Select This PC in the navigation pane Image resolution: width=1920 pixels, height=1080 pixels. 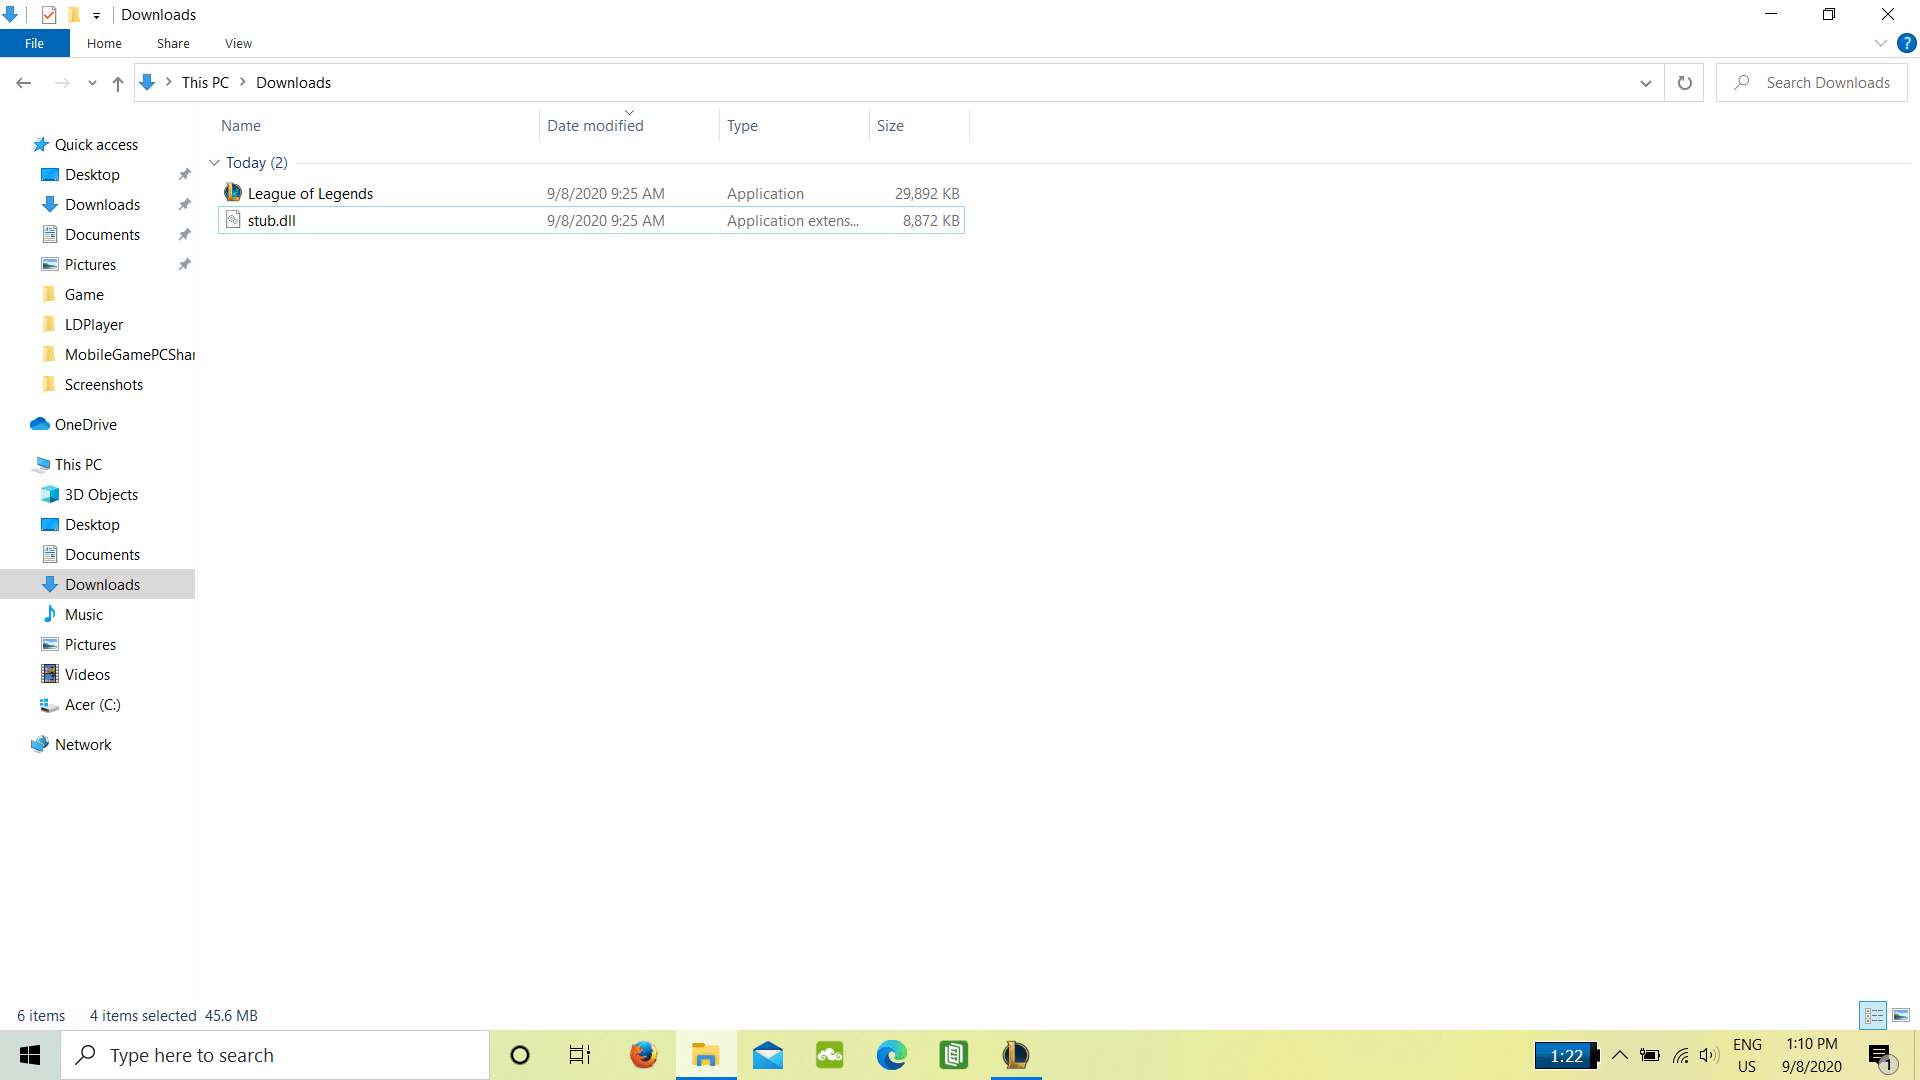(x=78, y=465)
